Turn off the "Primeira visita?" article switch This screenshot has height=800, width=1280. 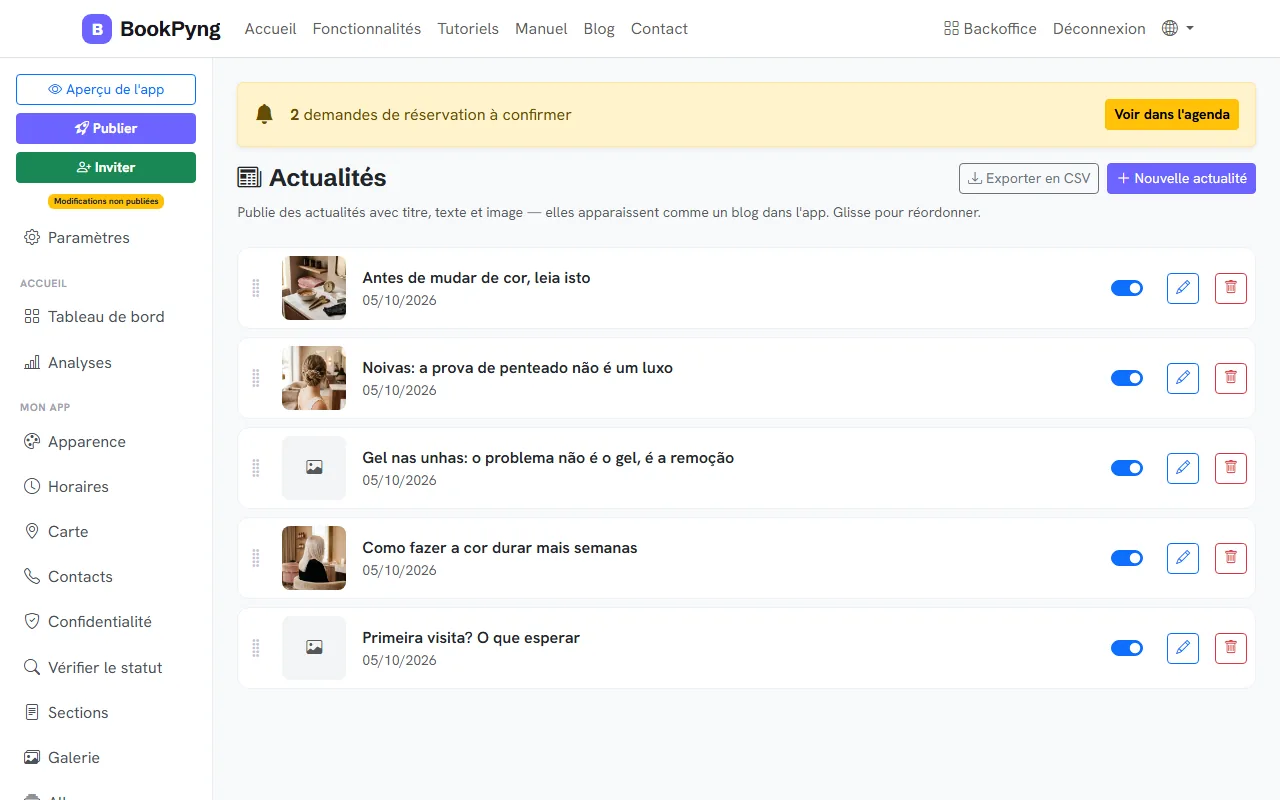[1127, 648]
